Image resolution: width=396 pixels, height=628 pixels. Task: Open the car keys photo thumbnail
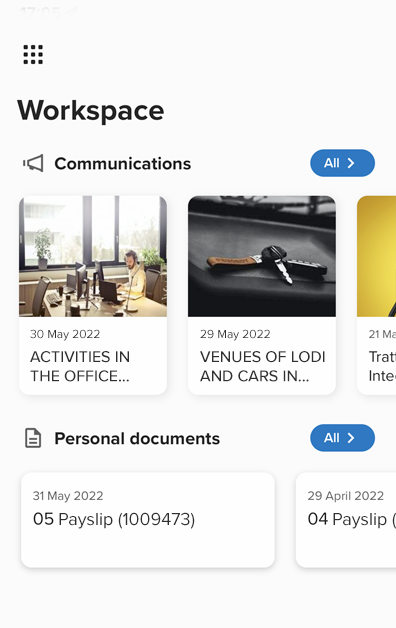[262, 256]
